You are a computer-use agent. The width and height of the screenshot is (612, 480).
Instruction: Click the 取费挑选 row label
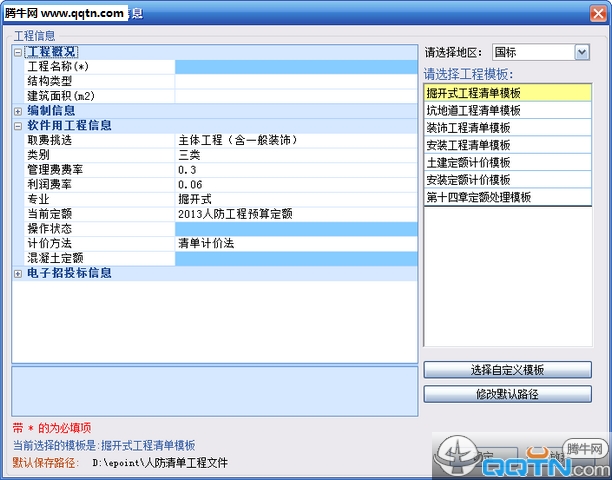[x=50, y=140]
